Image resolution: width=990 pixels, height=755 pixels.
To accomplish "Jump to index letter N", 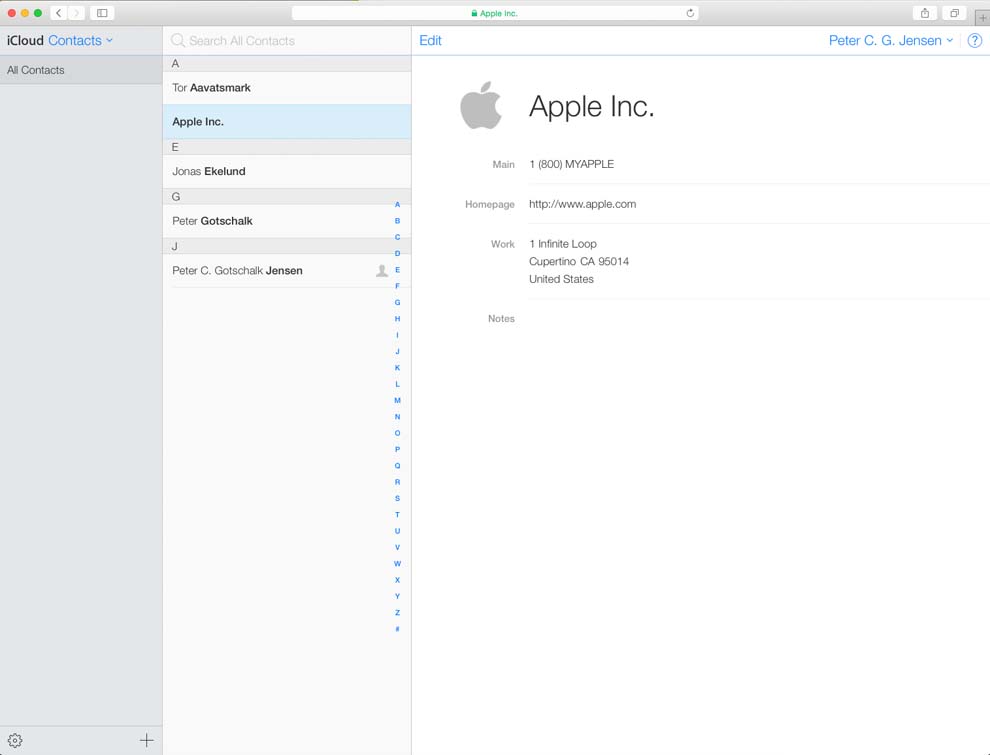I will [397, 417].
